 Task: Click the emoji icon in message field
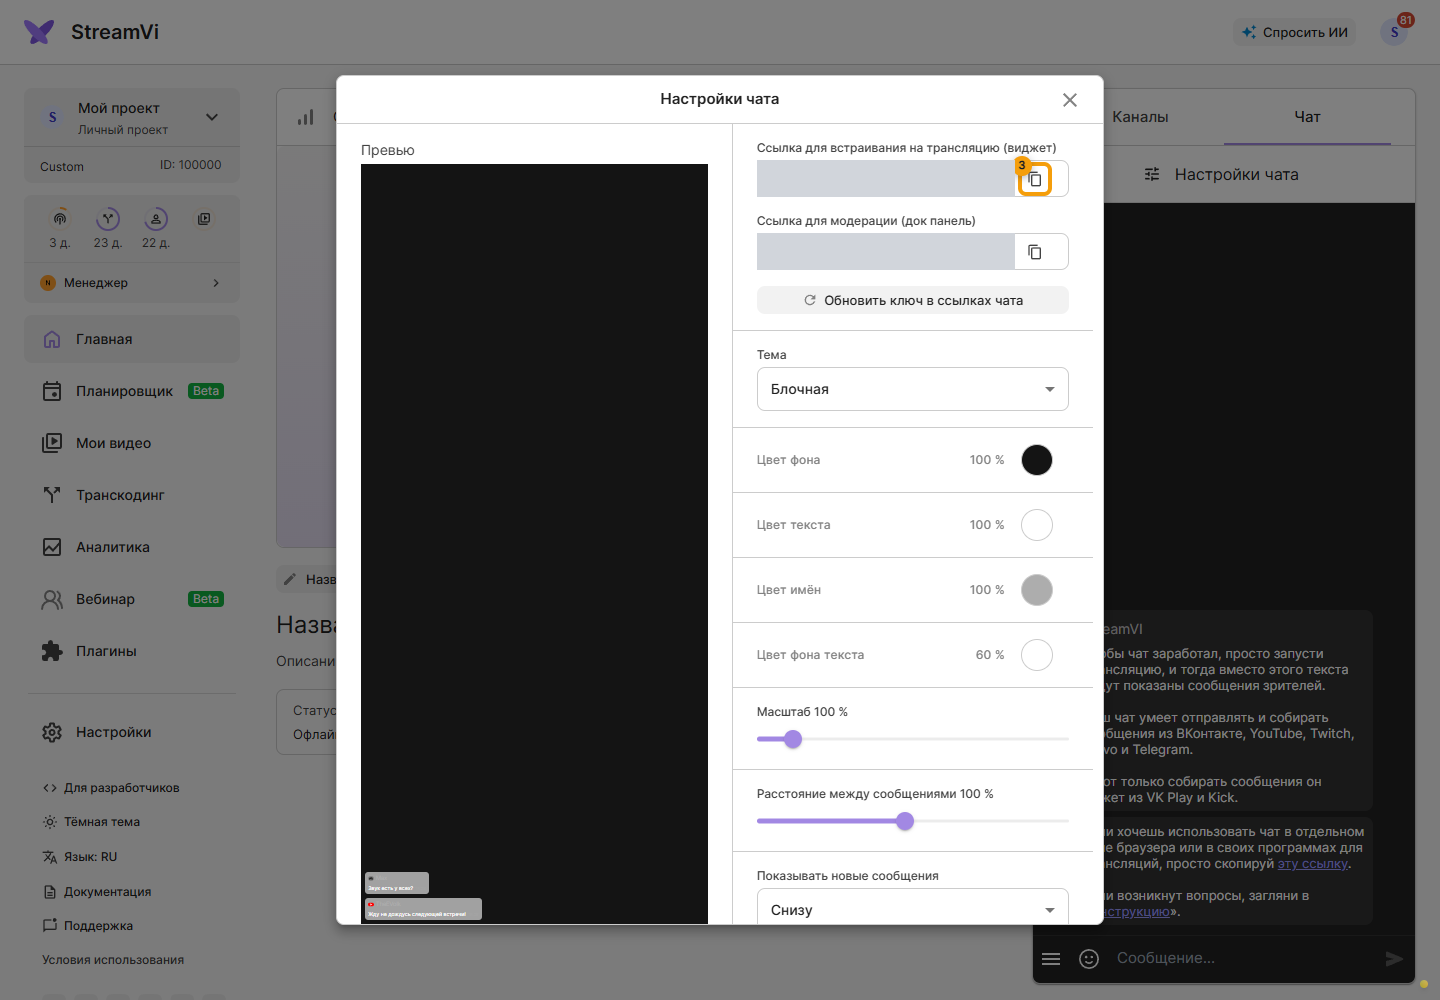click(x=1089, y=959)
